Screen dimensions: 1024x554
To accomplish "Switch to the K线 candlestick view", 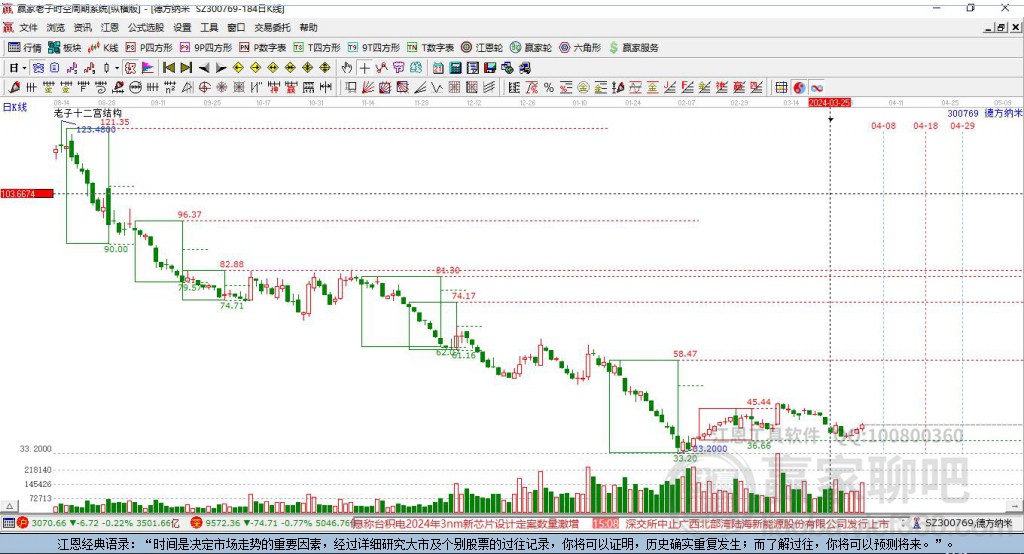I will [x=103, y=48].
